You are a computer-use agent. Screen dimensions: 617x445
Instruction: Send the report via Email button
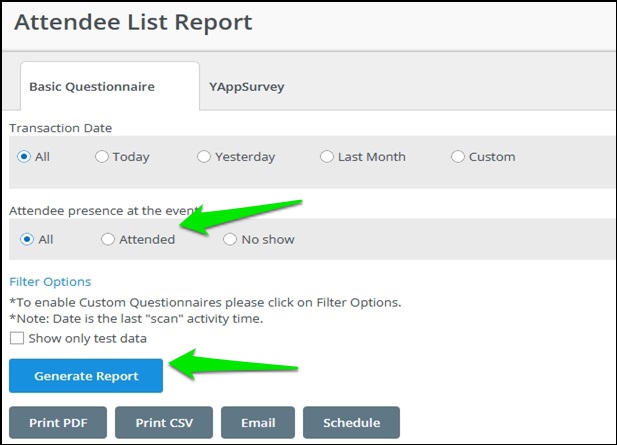point(258,423)
